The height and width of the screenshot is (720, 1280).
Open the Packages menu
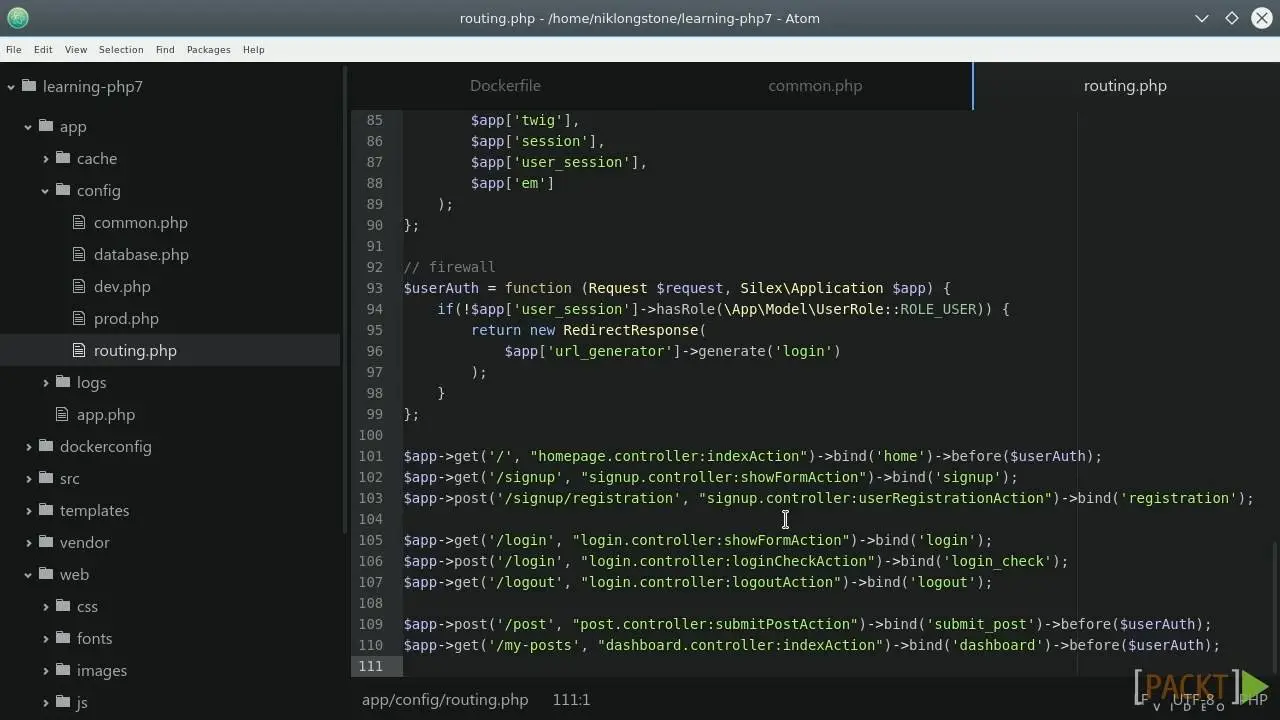pyautogui.click(x=208, y=49)
